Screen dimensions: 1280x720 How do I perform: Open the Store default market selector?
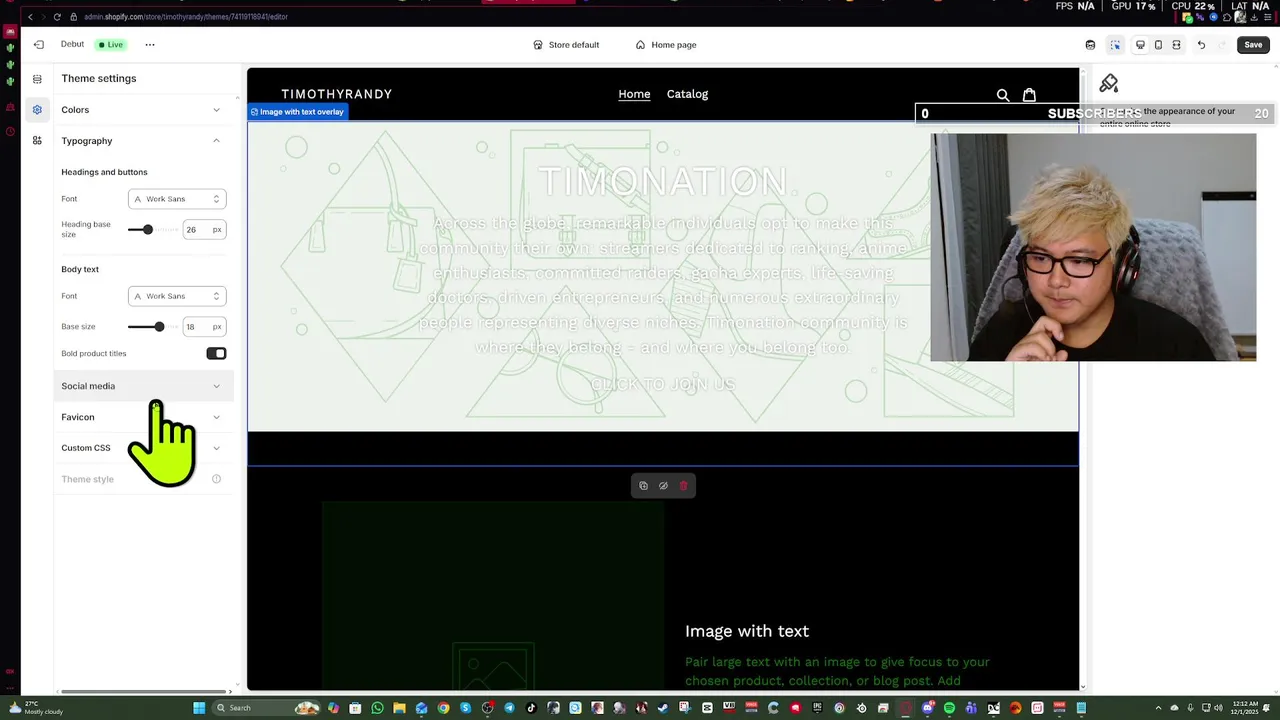pos(566,45)
